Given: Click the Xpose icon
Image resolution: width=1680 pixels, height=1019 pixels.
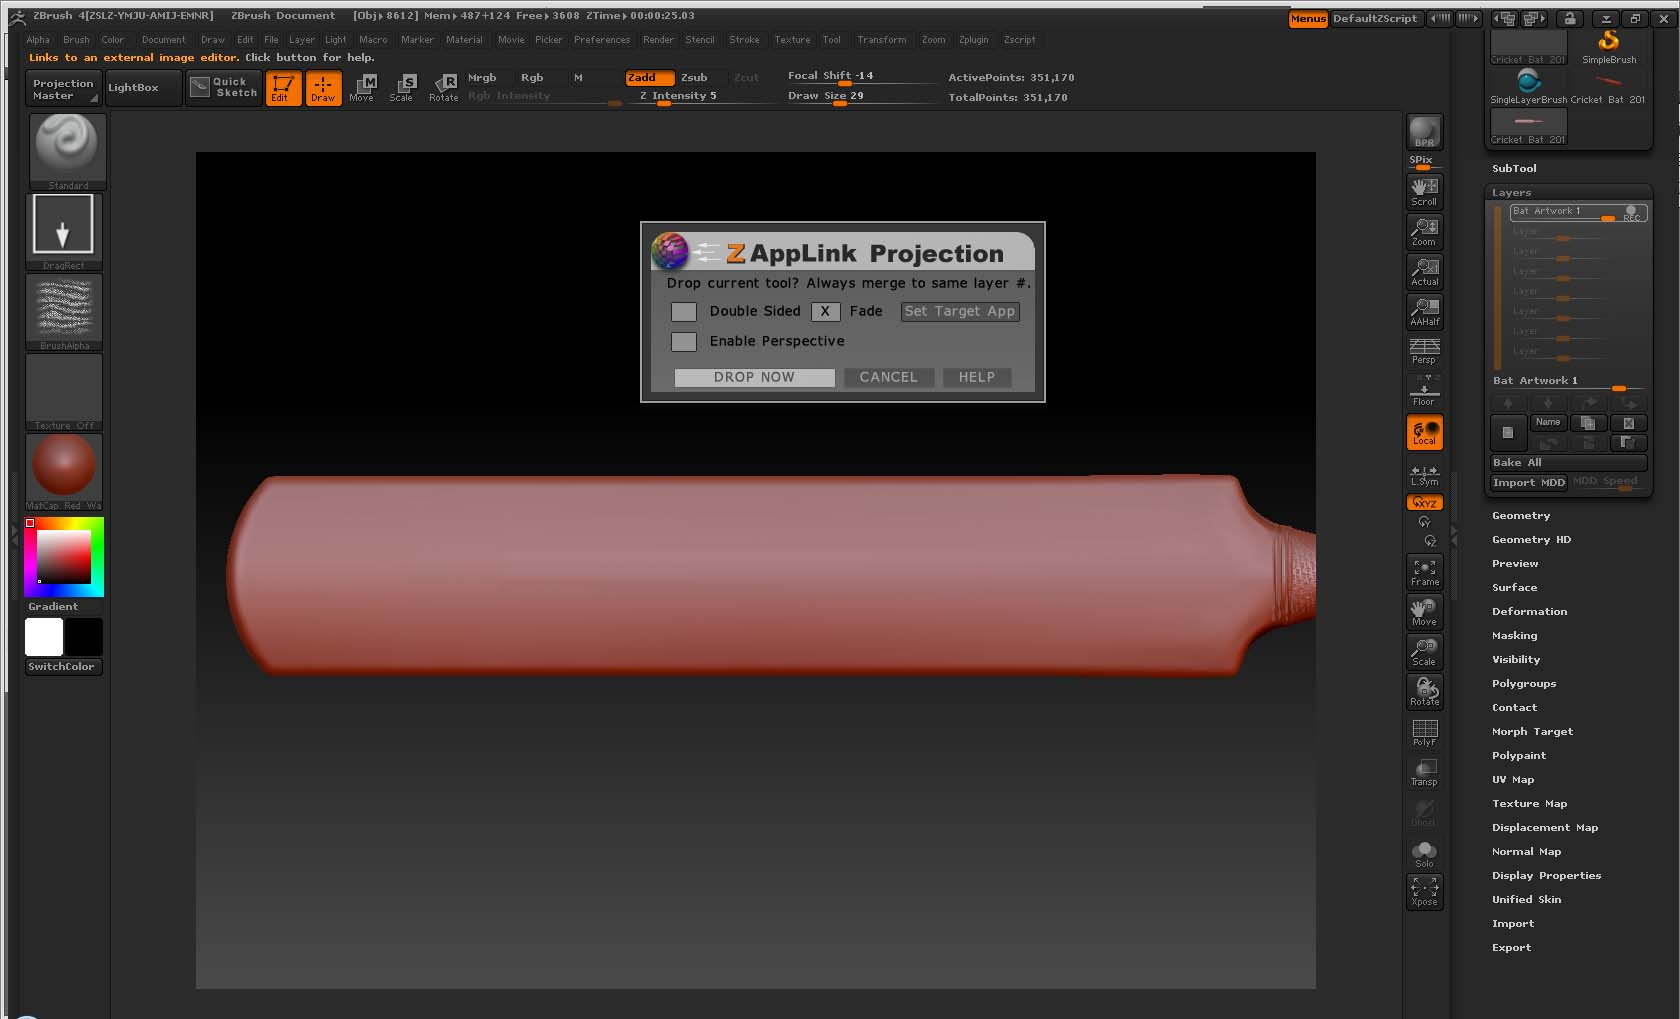Looking at the screenshot, I should 1424,892.
